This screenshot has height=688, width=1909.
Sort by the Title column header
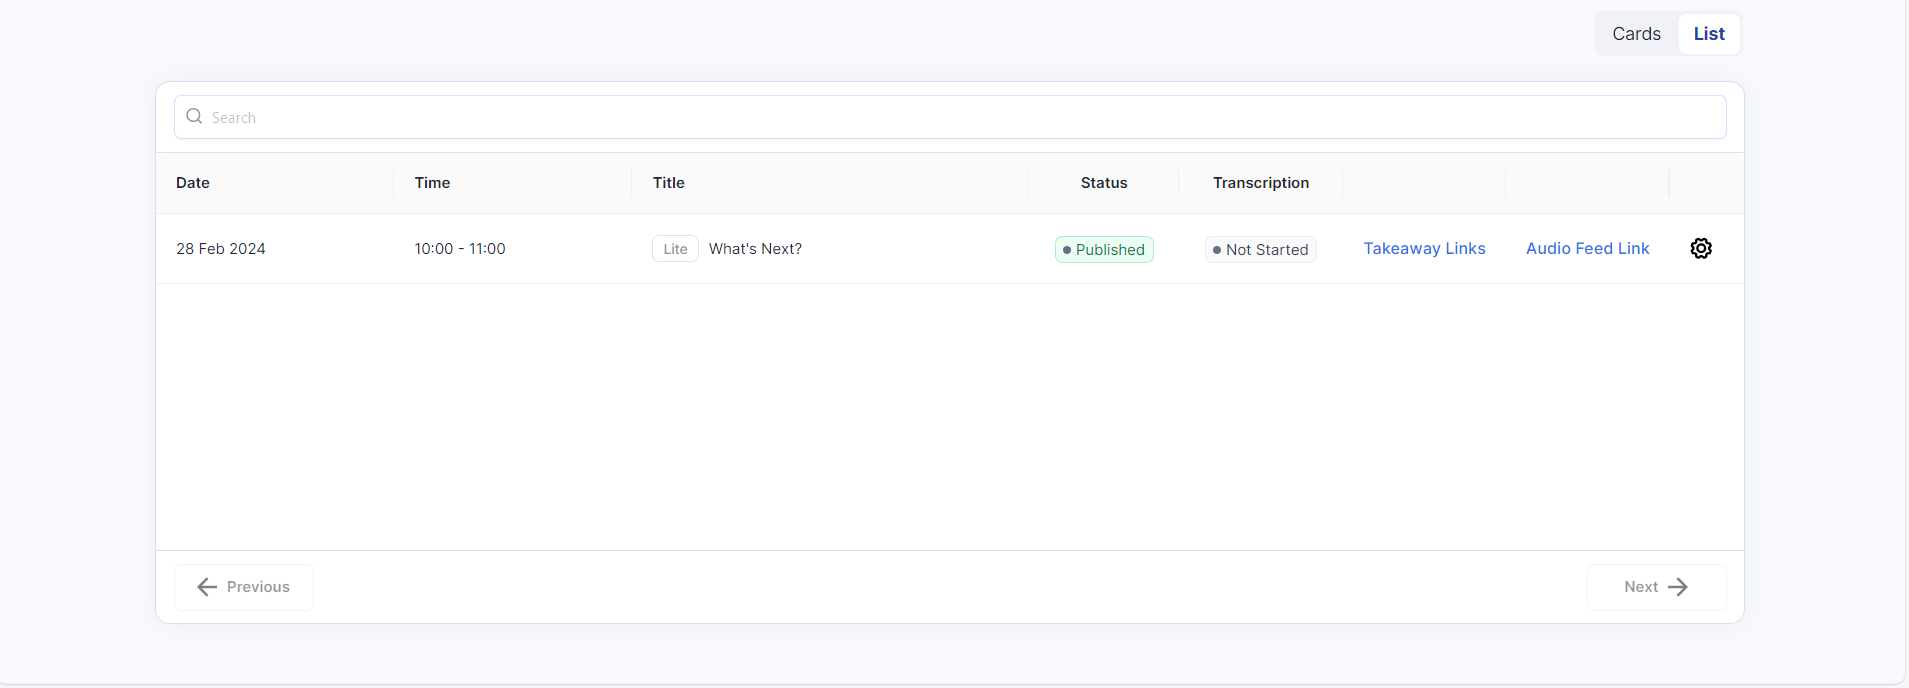669,183
